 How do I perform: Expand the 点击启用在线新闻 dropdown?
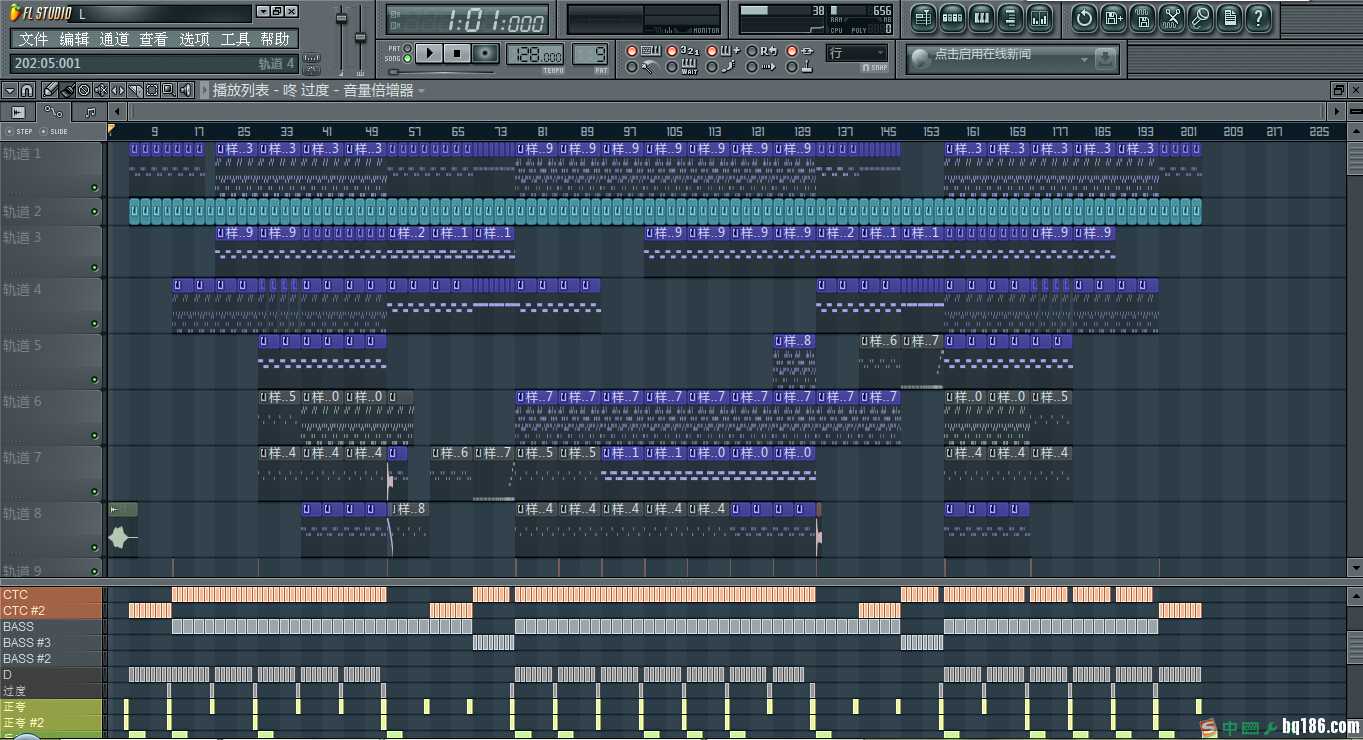[x=1083, y=60]
